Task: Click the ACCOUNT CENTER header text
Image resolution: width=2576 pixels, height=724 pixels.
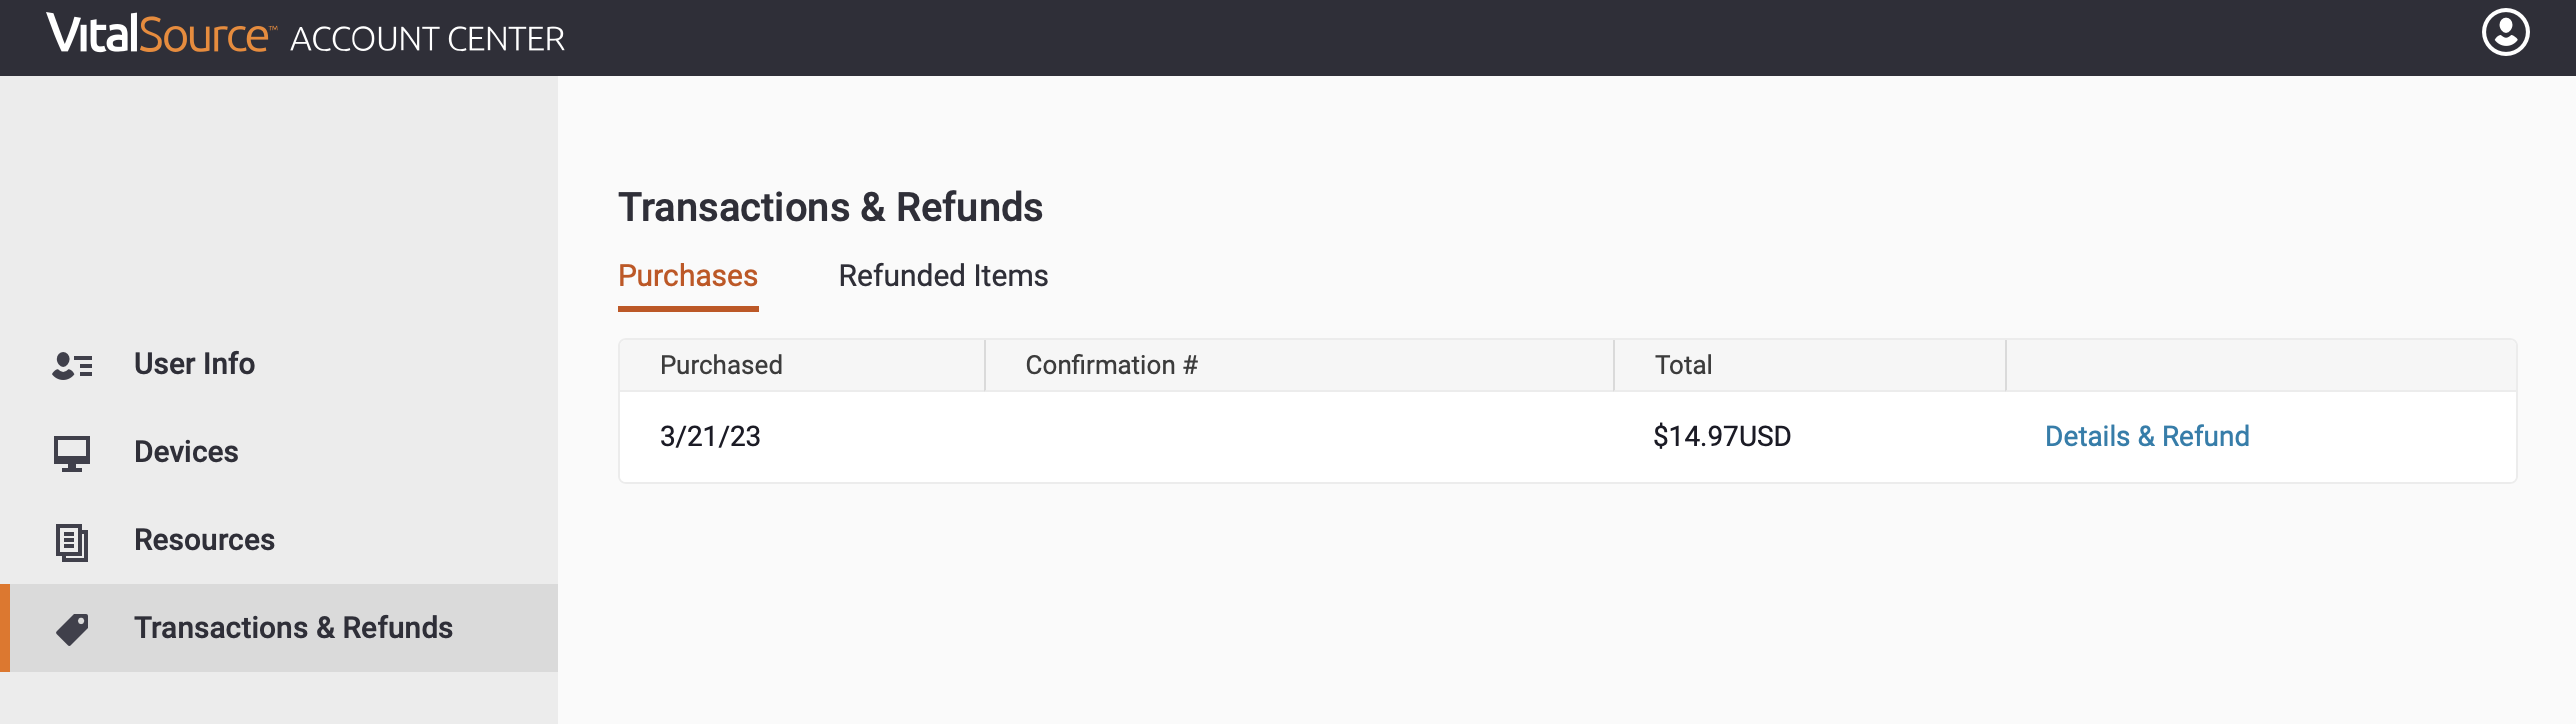Action: 427,39
